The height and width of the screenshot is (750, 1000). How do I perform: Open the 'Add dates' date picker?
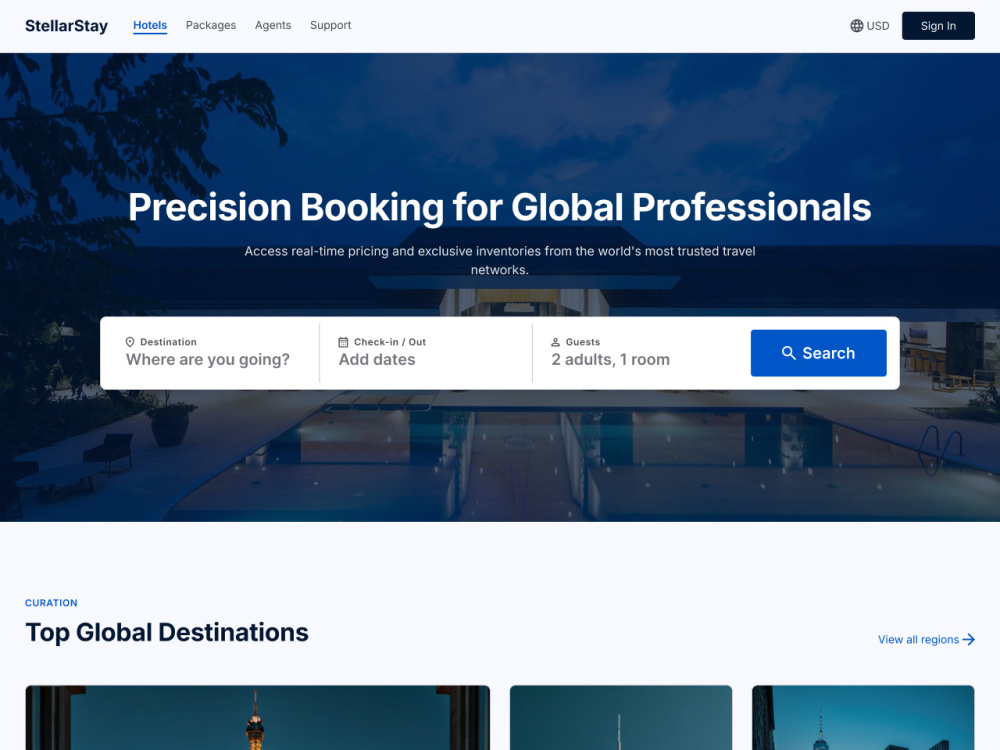(377, 360)
